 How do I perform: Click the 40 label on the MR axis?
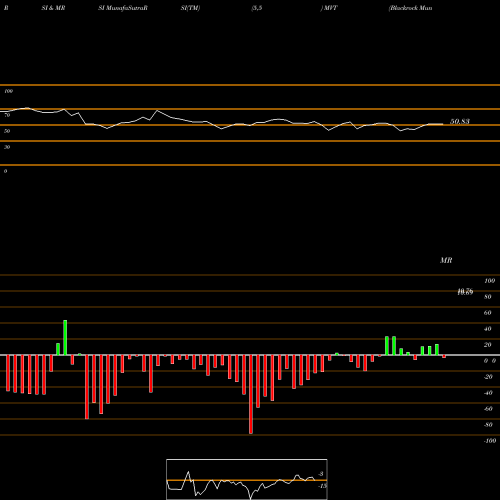pyautogui.click(x=488, y=329)
